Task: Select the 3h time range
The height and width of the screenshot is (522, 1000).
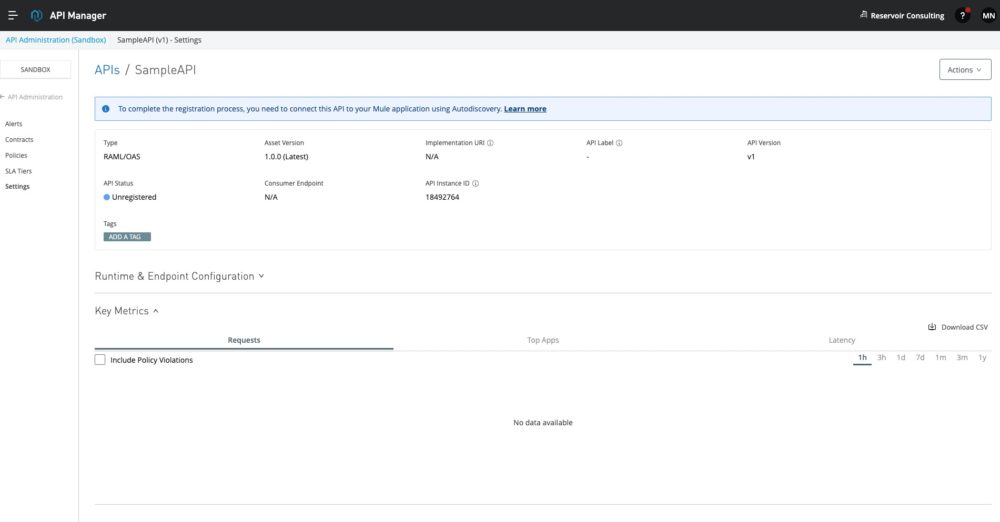Action: pos(881,358)
